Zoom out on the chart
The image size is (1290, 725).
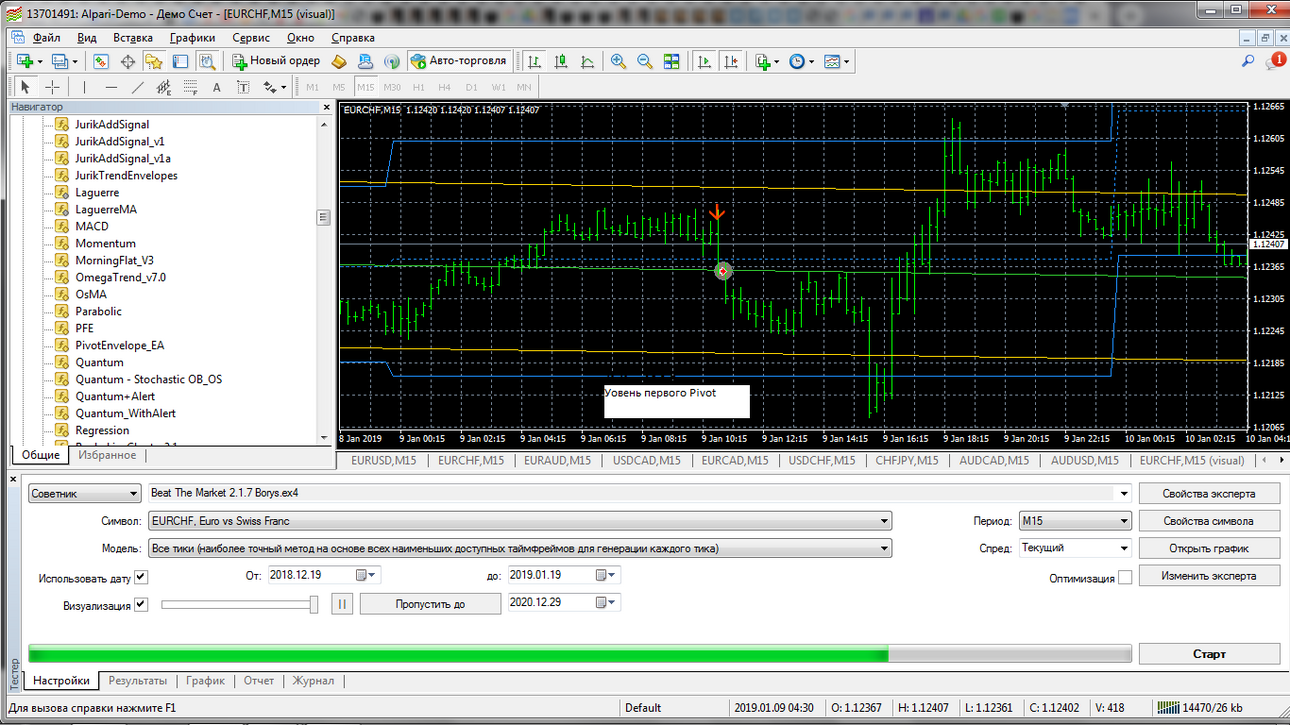[x=645, y=61]
